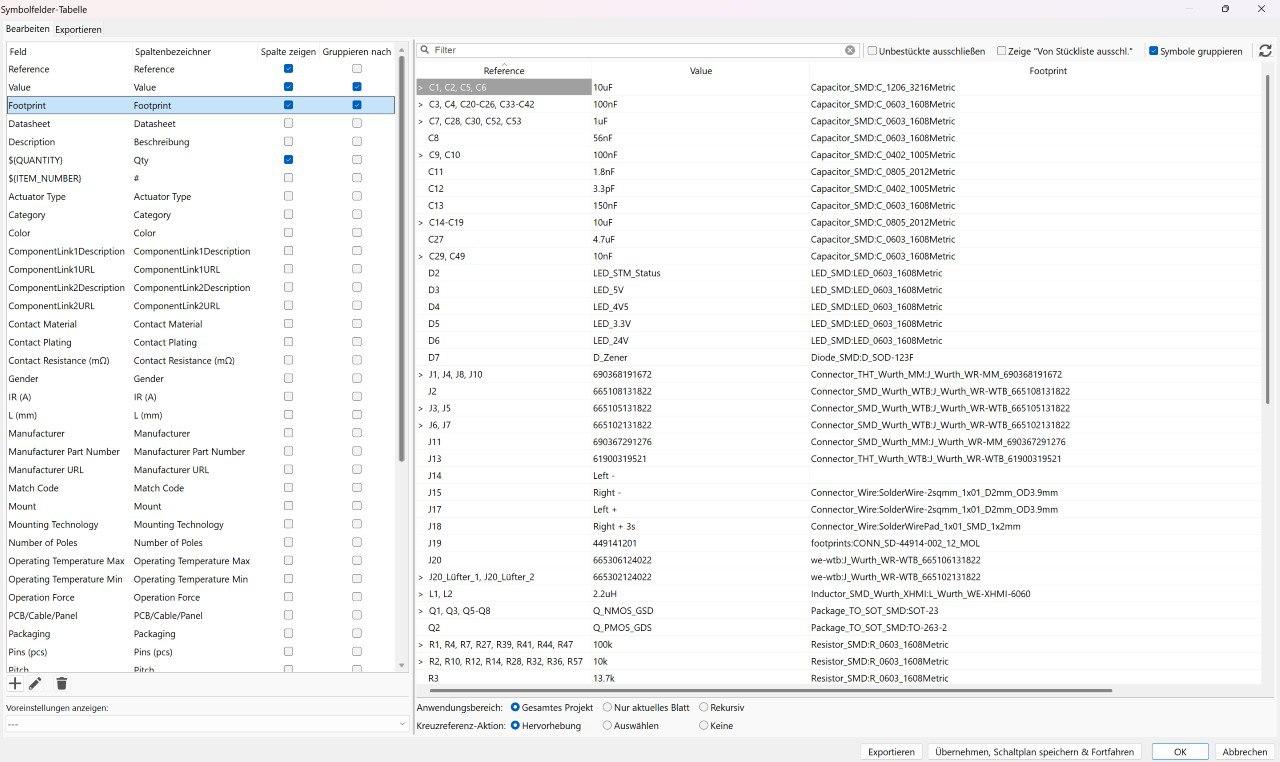Expand group C1, C2, C5, C6
The width and height of the screenshot is (1280, 762).
click(420, 88)
